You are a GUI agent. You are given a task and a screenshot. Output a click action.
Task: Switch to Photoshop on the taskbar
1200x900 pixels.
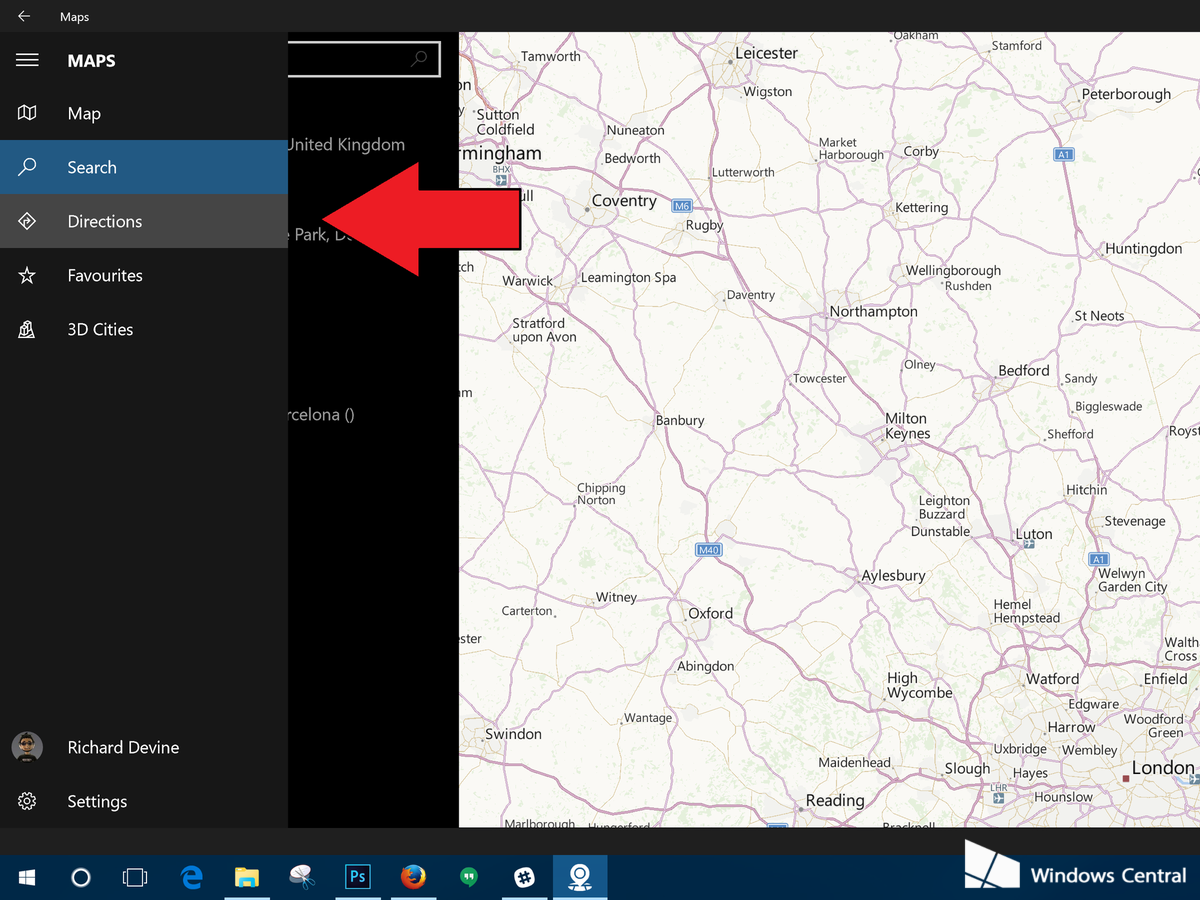pos(357,877)
